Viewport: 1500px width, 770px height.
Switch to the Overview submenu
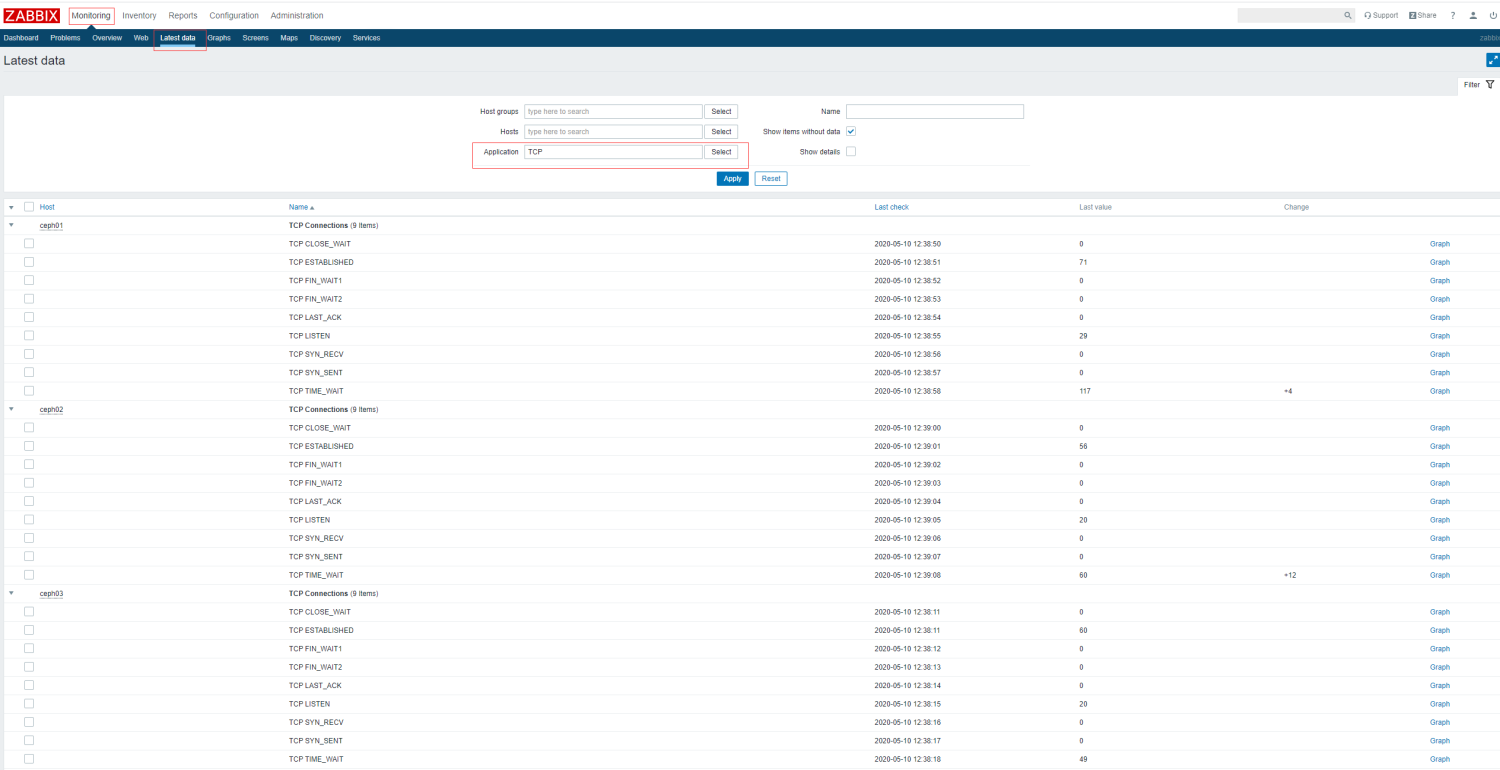107,38
